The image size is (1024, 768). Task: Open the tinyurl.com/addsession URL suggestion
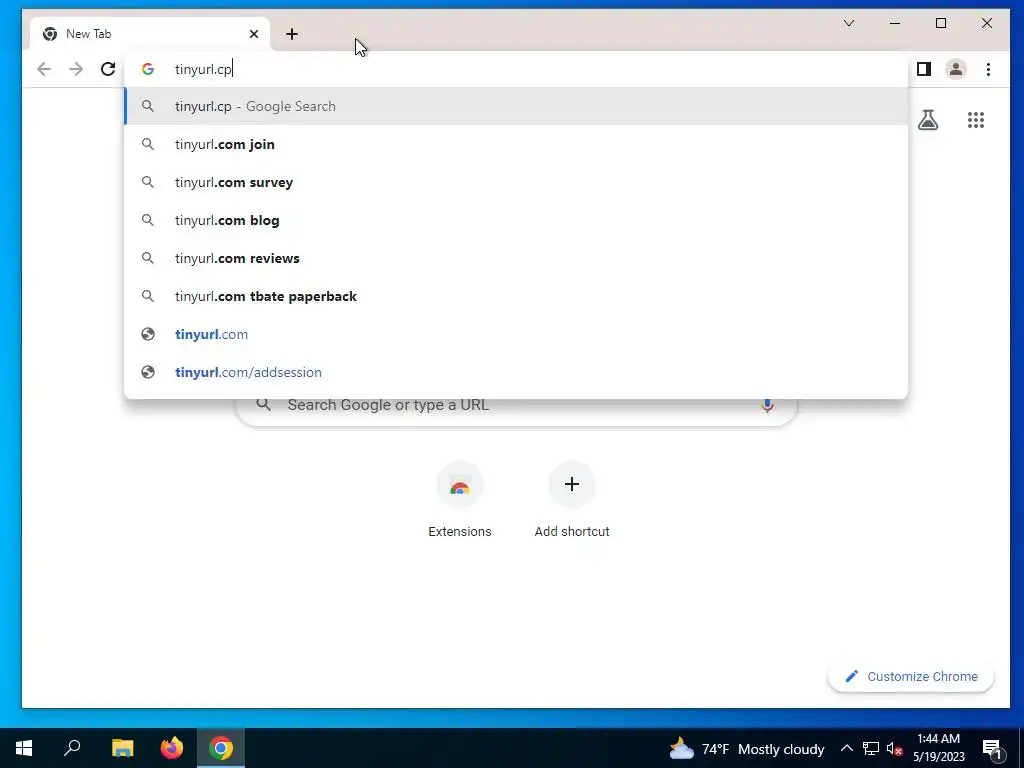(516, 372)
